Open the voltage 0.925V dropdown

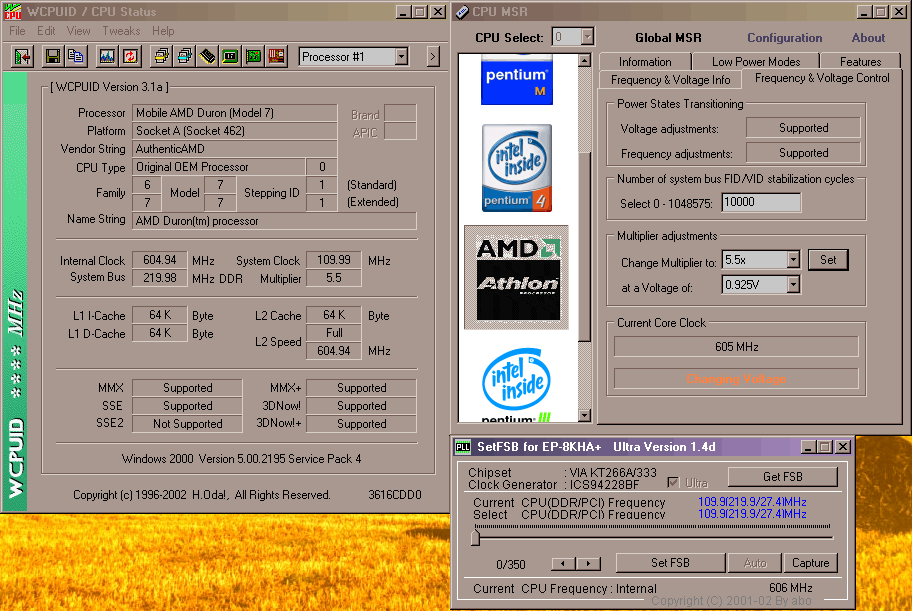pos(792,285)
